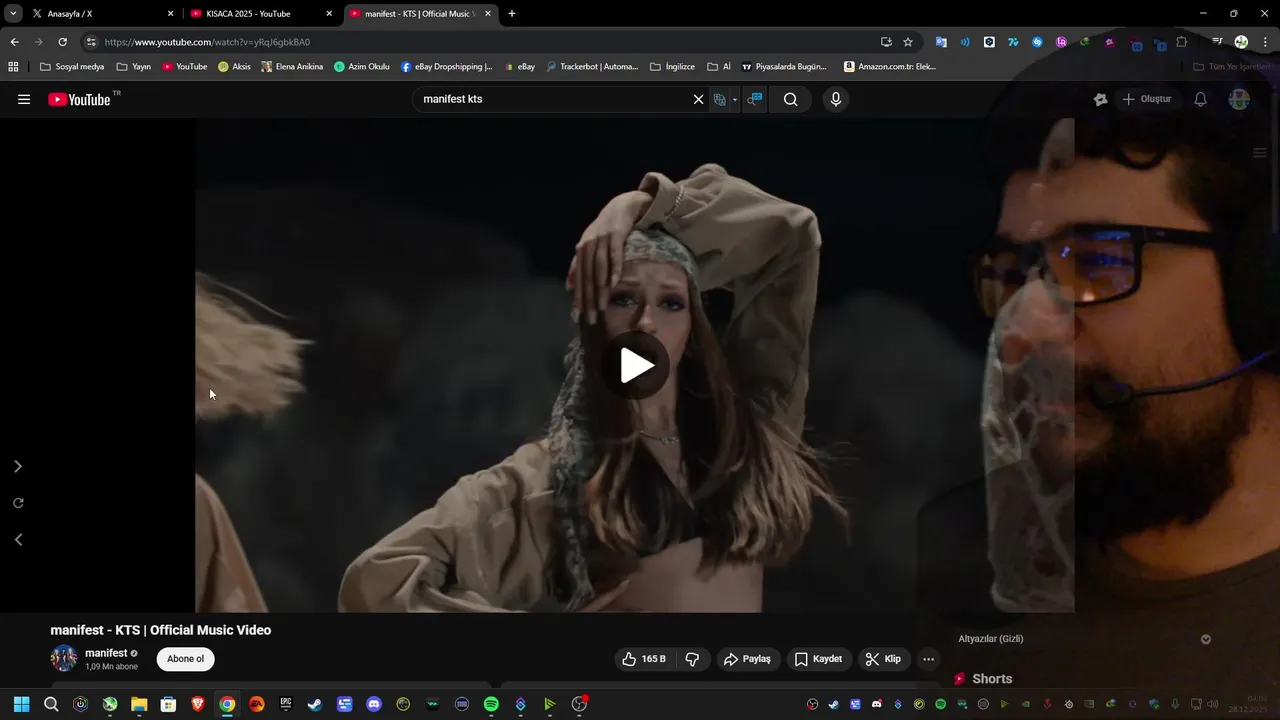Viewport: 1280px width, 720px height.
Task: Reload the page in browser toolbar
Action: click(x=62, y=42)
